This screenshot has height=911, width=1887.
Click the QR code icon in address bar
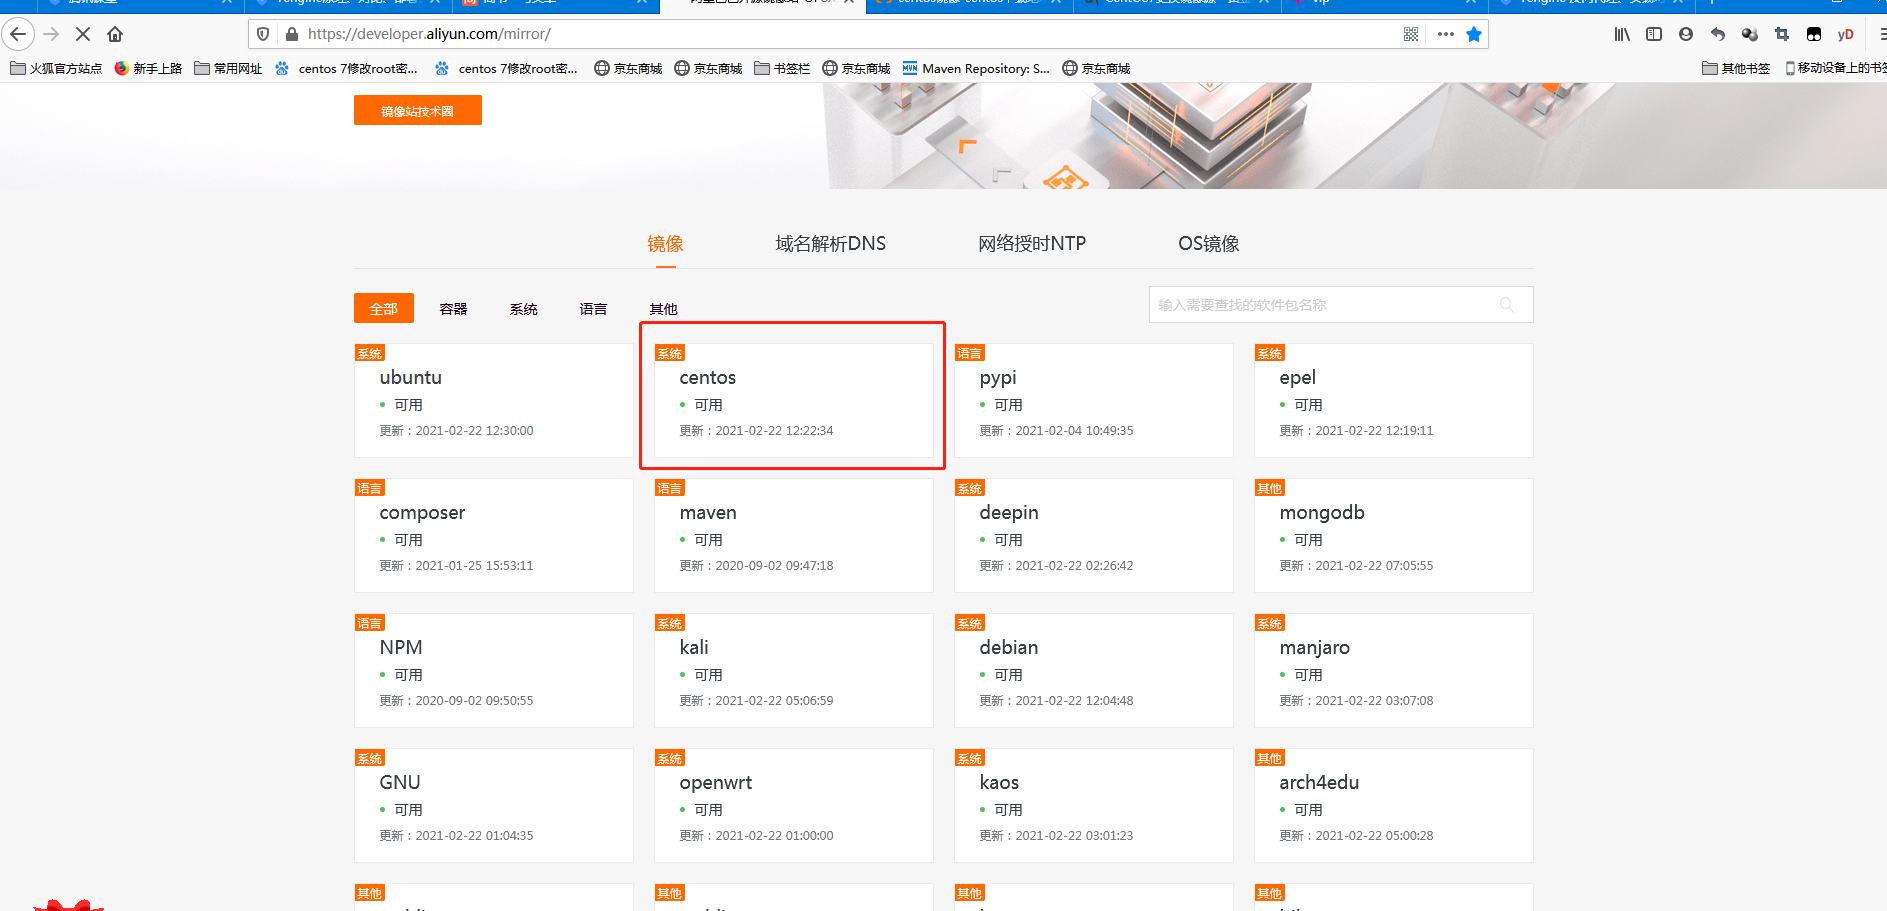click(1411, 34)
